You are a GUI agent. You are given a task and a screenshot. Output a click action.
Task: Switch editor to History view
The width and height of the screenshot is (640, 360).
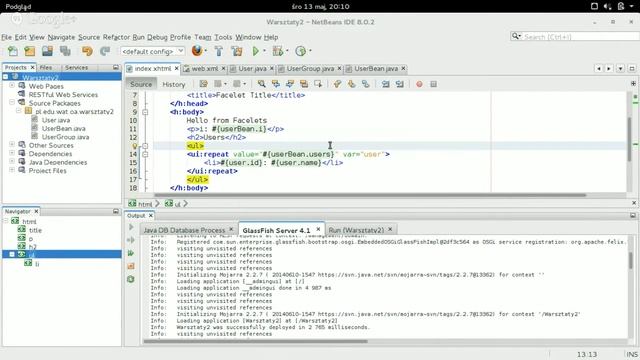point(173,84)
